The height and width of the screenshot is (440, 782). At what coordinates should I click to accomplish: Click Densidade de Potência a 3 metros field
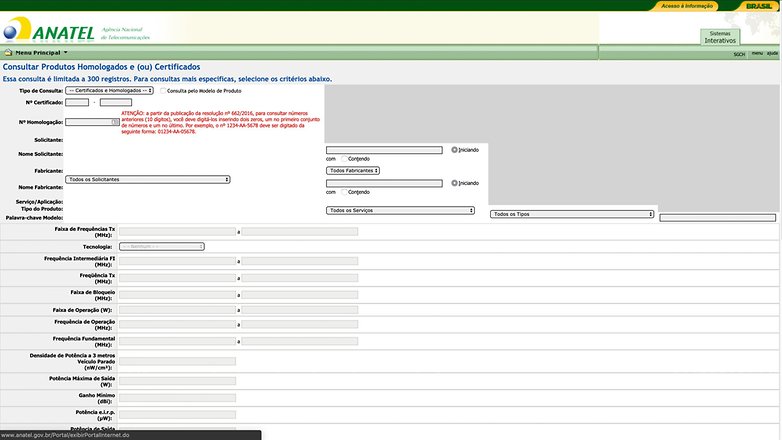(178, 361)
